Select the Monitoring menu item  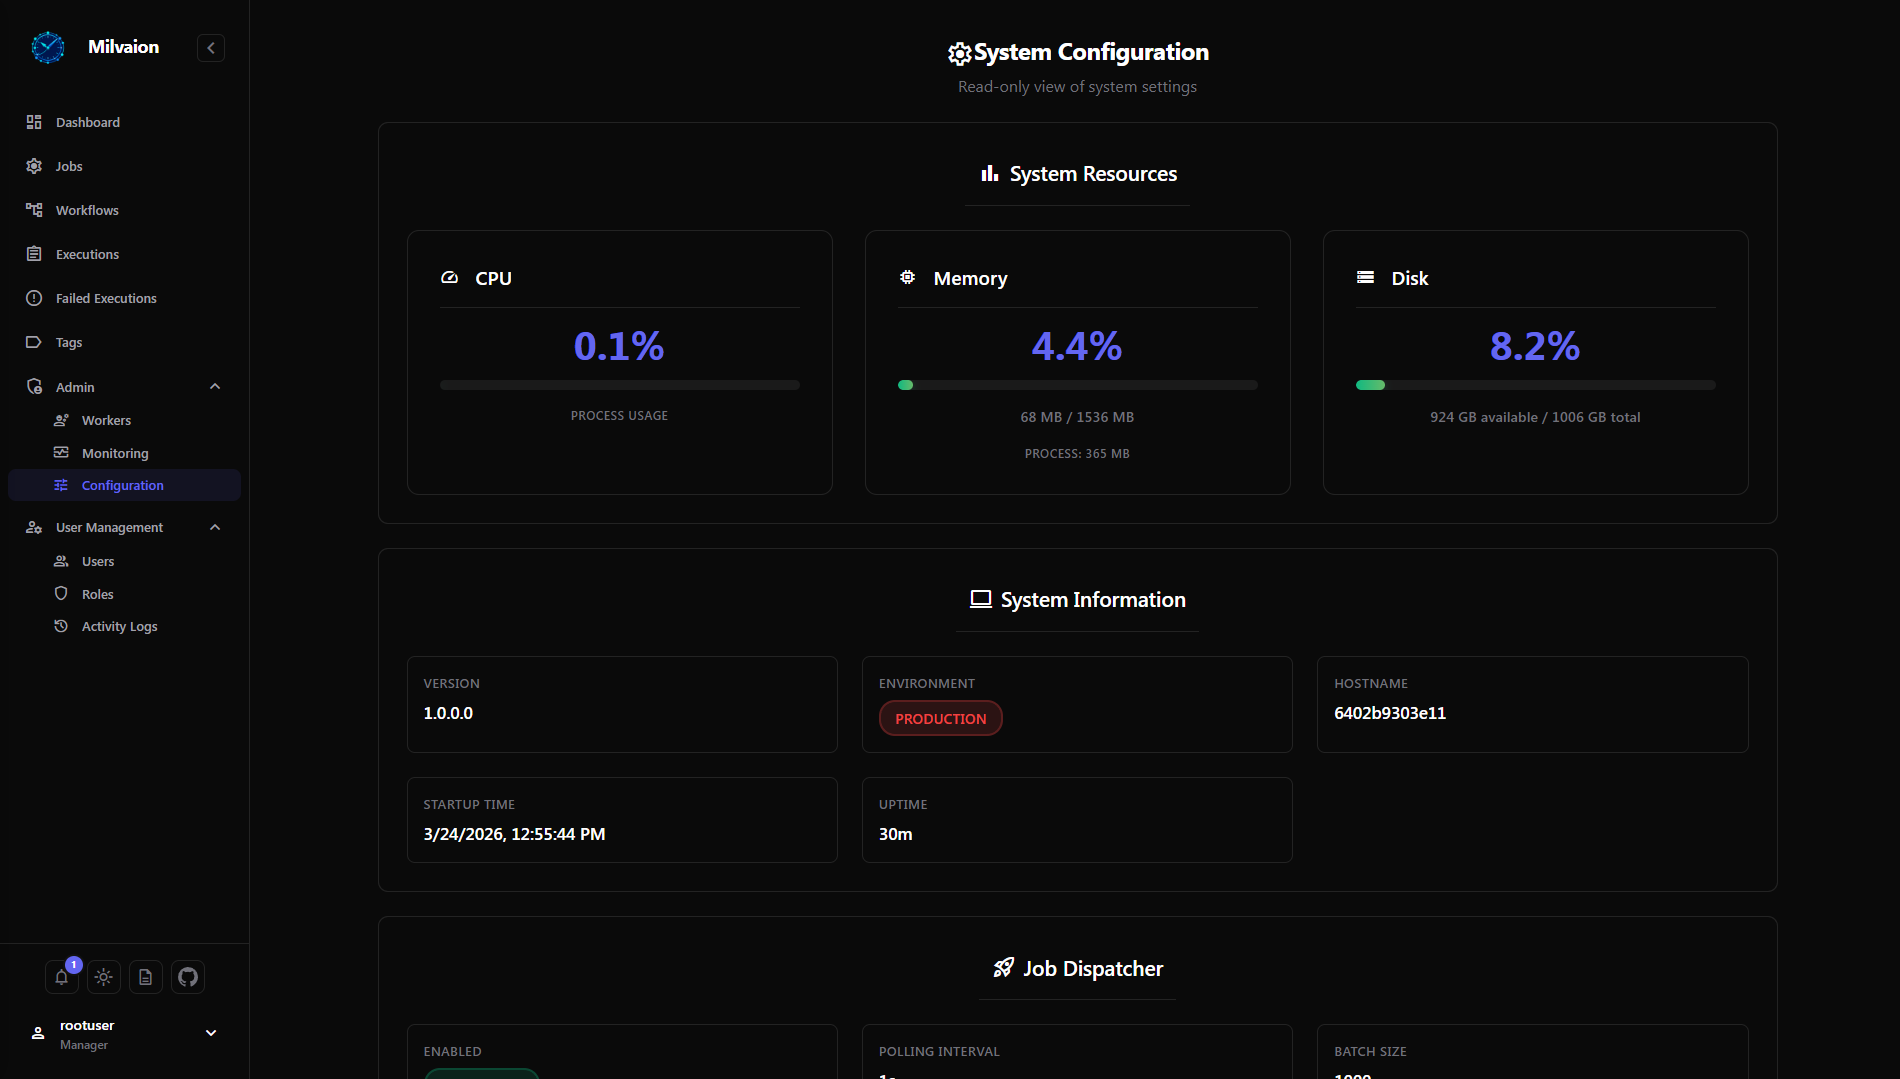(115, 453)
